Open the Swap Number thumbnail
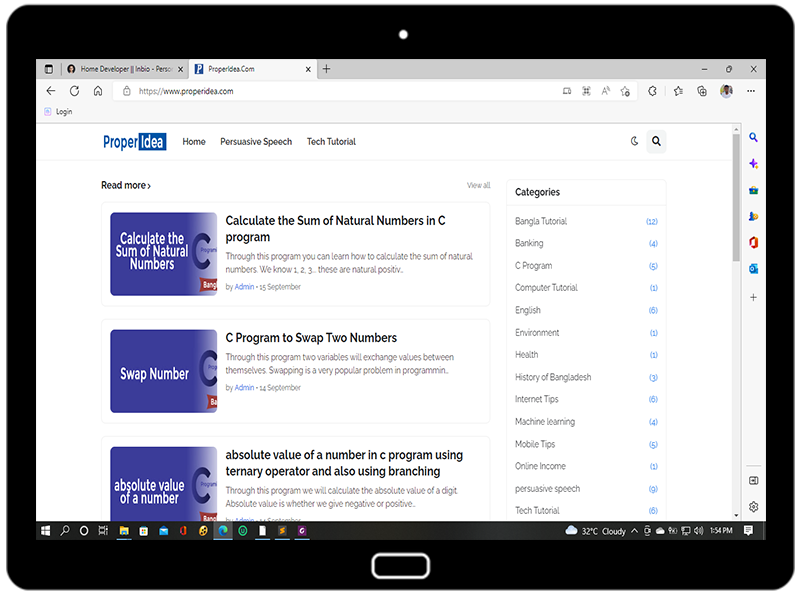 (x=163, y=371)
